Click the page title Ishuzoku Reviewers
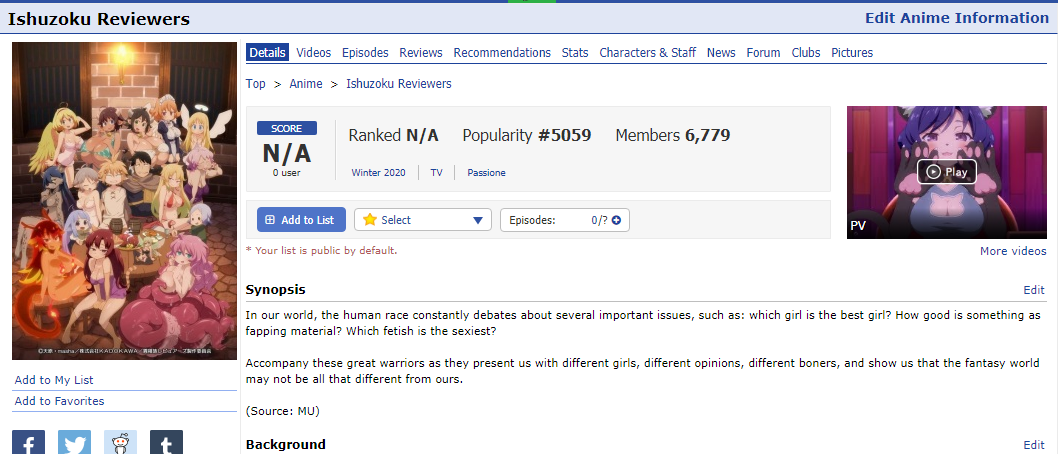Viewport: 1059px width, 454px height. 99,20
